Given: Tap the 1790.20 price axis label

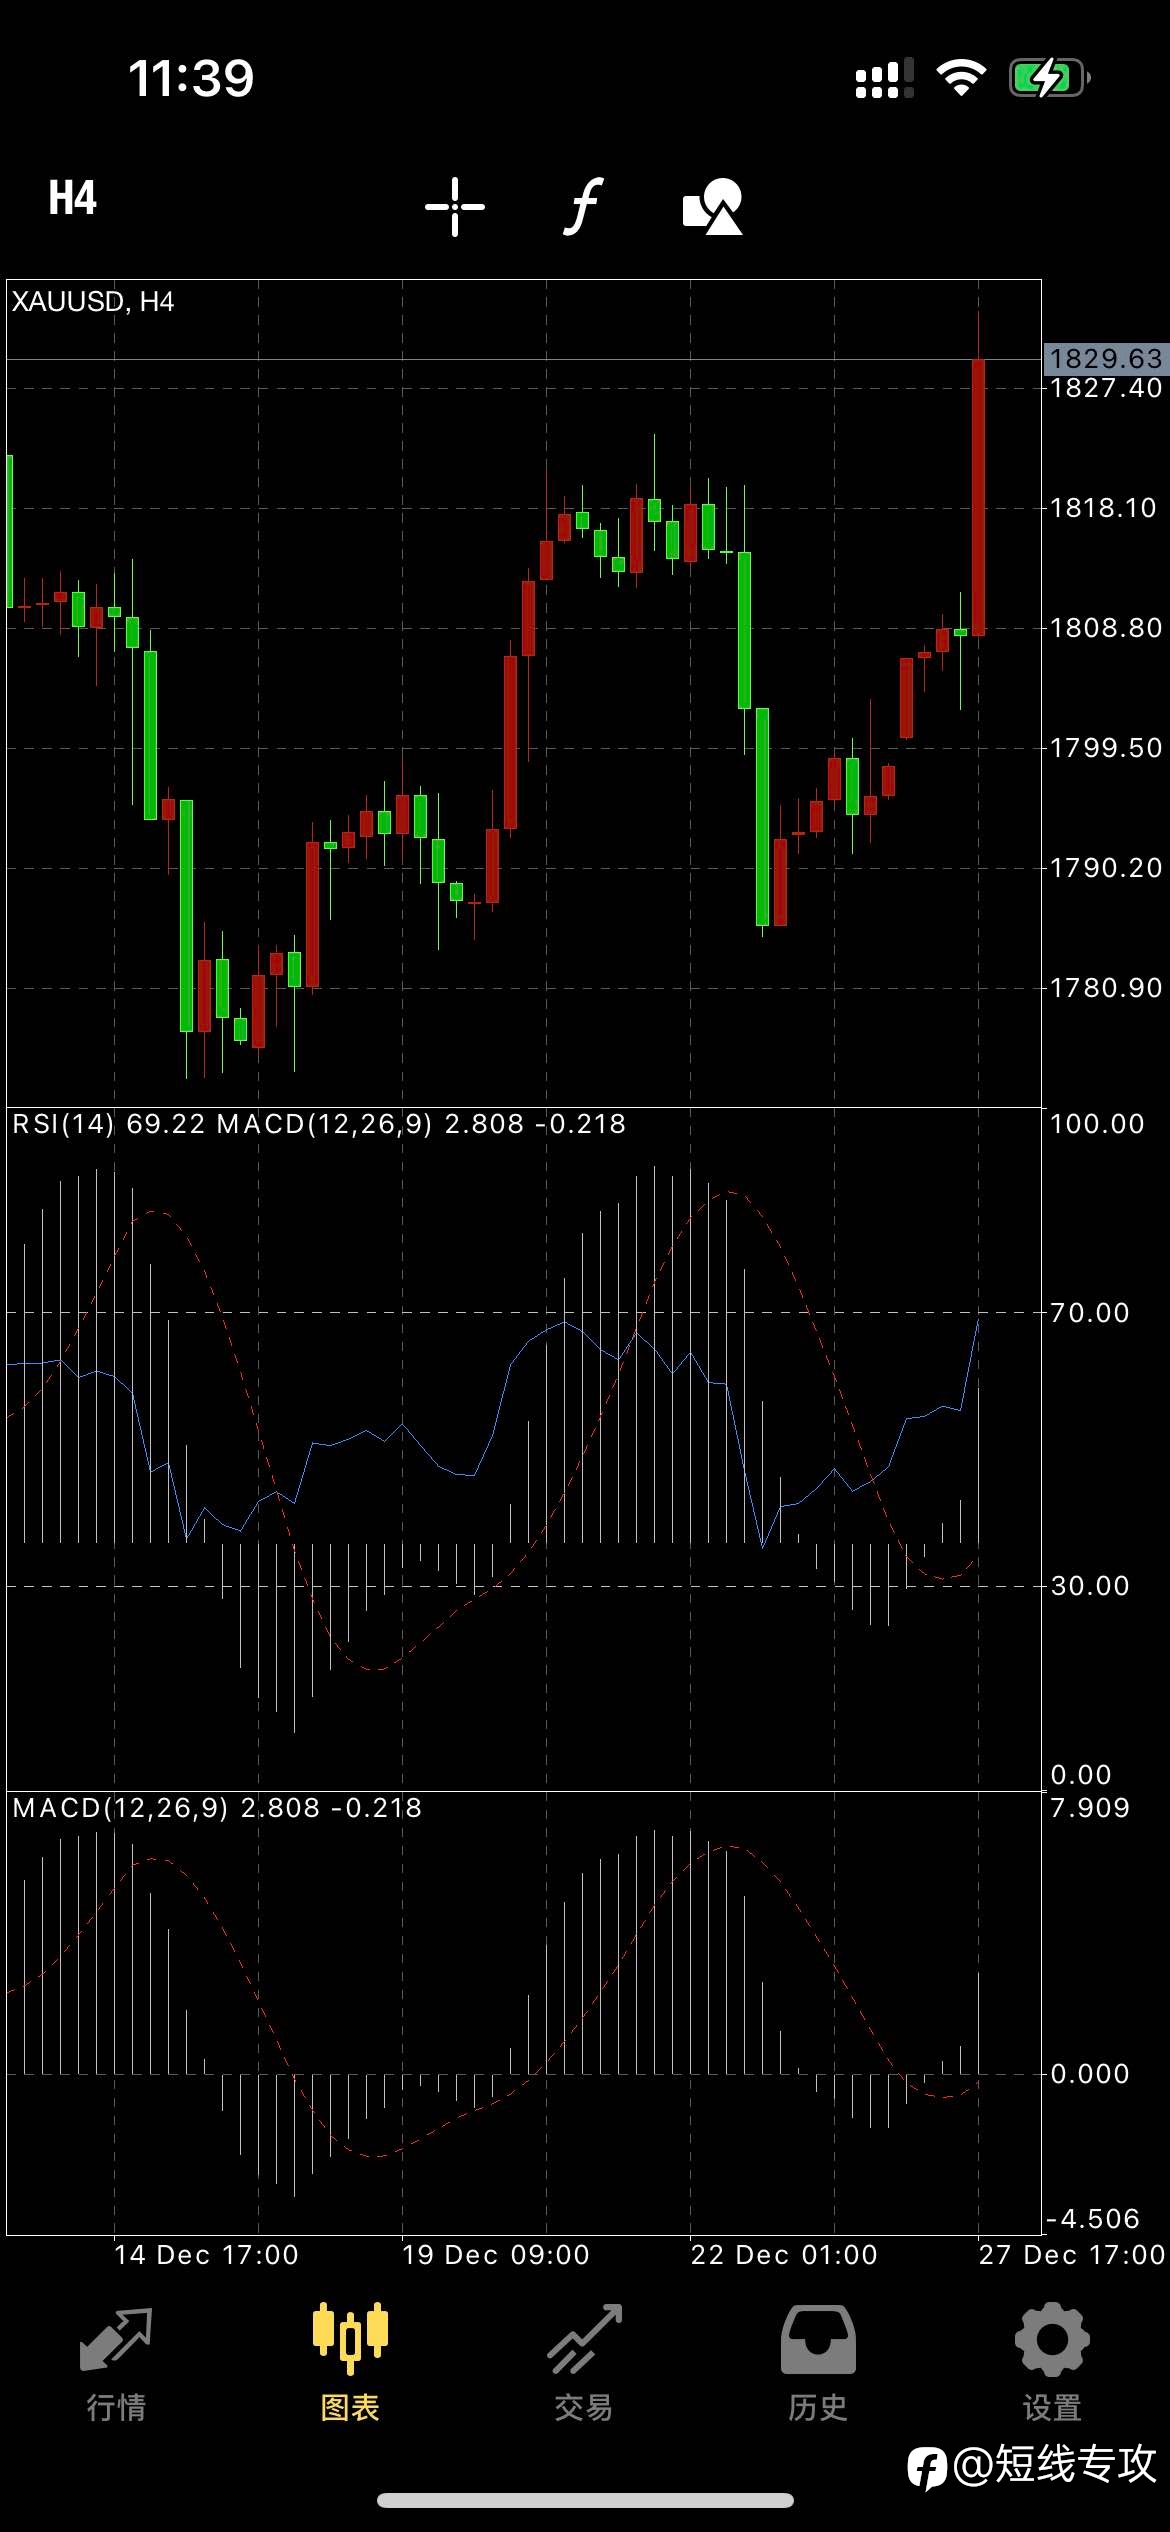Looking at the screenshot, I should [1106, 868].
